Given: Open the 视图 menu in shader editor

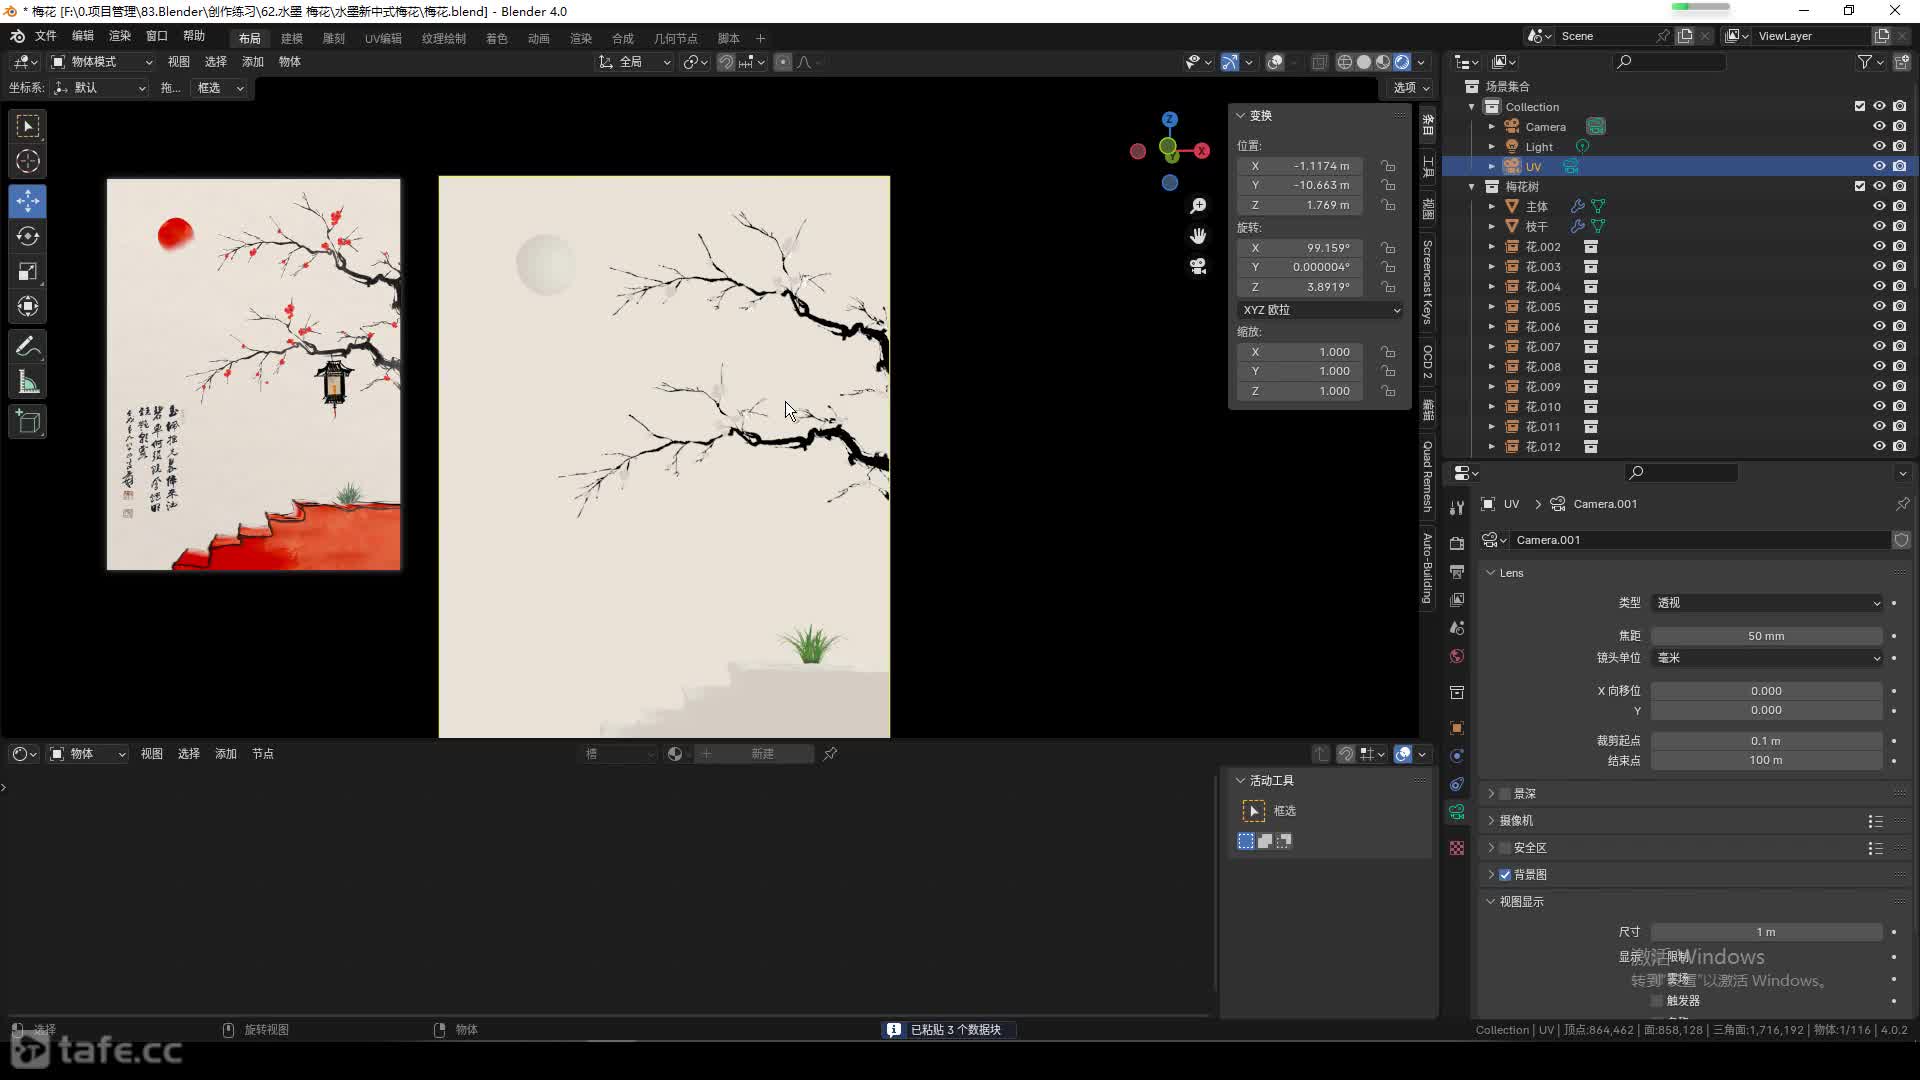Looking at the screenshot, I should pos(152,754).
